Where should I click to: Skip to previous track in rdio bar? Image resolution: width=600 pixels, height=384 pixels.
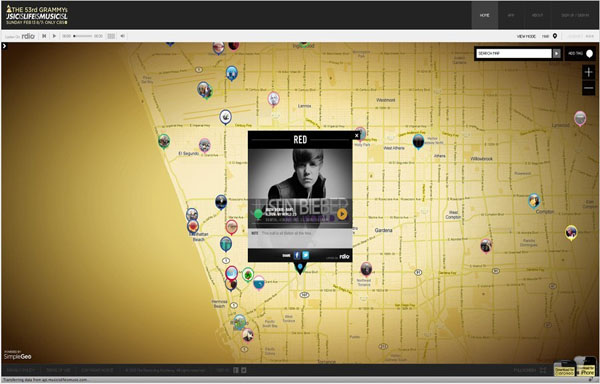(x=44, y=36)
